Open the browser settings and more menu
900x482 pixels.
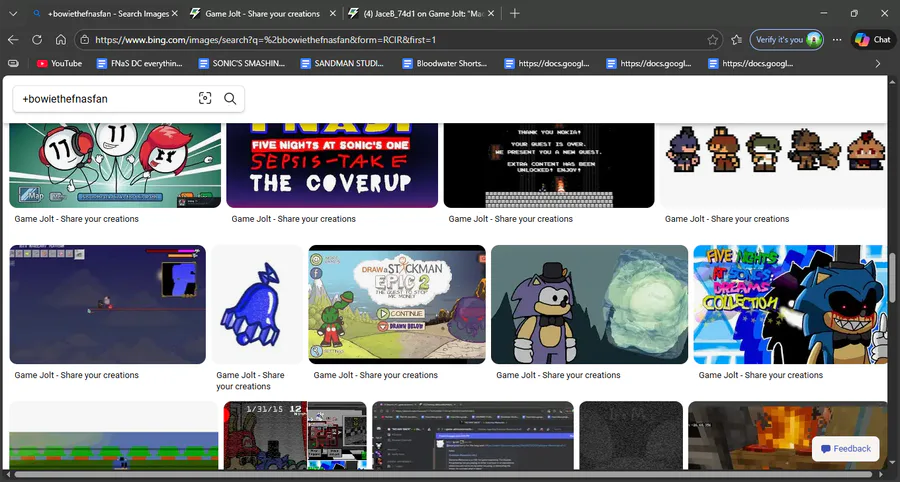pos(837,40)
